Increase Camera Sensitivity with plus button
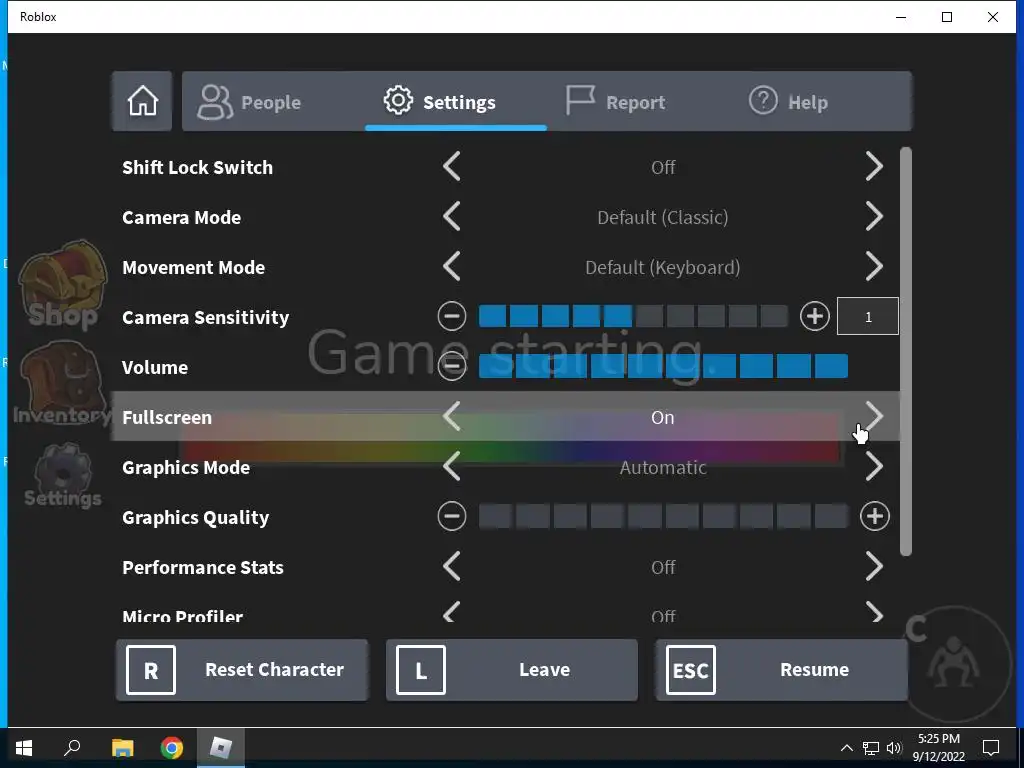This screenshot has height=768, width=1024. pos(814,317)
